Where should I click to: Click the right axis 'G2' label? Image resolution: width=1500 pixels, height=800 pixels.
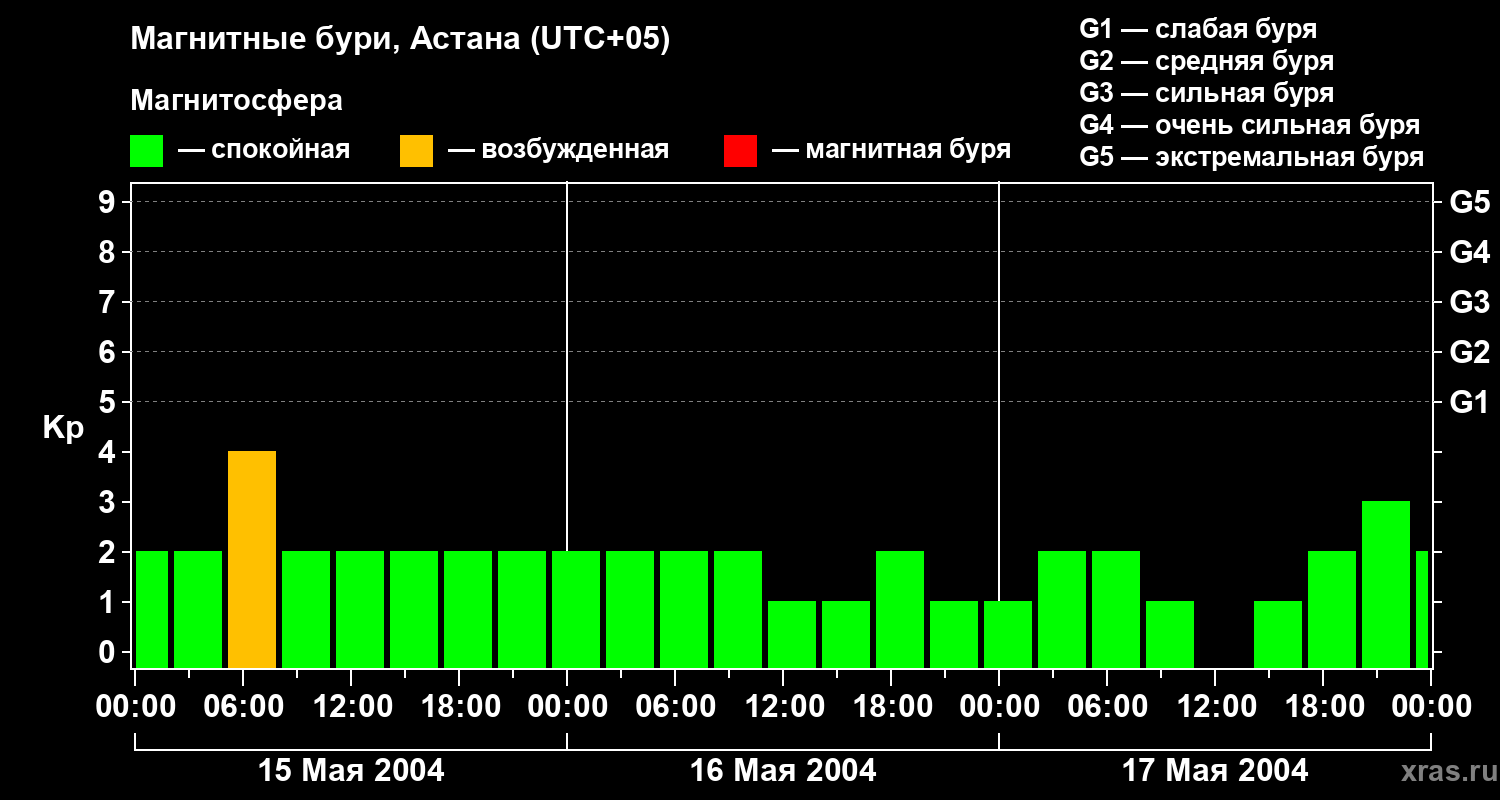[1469, 352]
